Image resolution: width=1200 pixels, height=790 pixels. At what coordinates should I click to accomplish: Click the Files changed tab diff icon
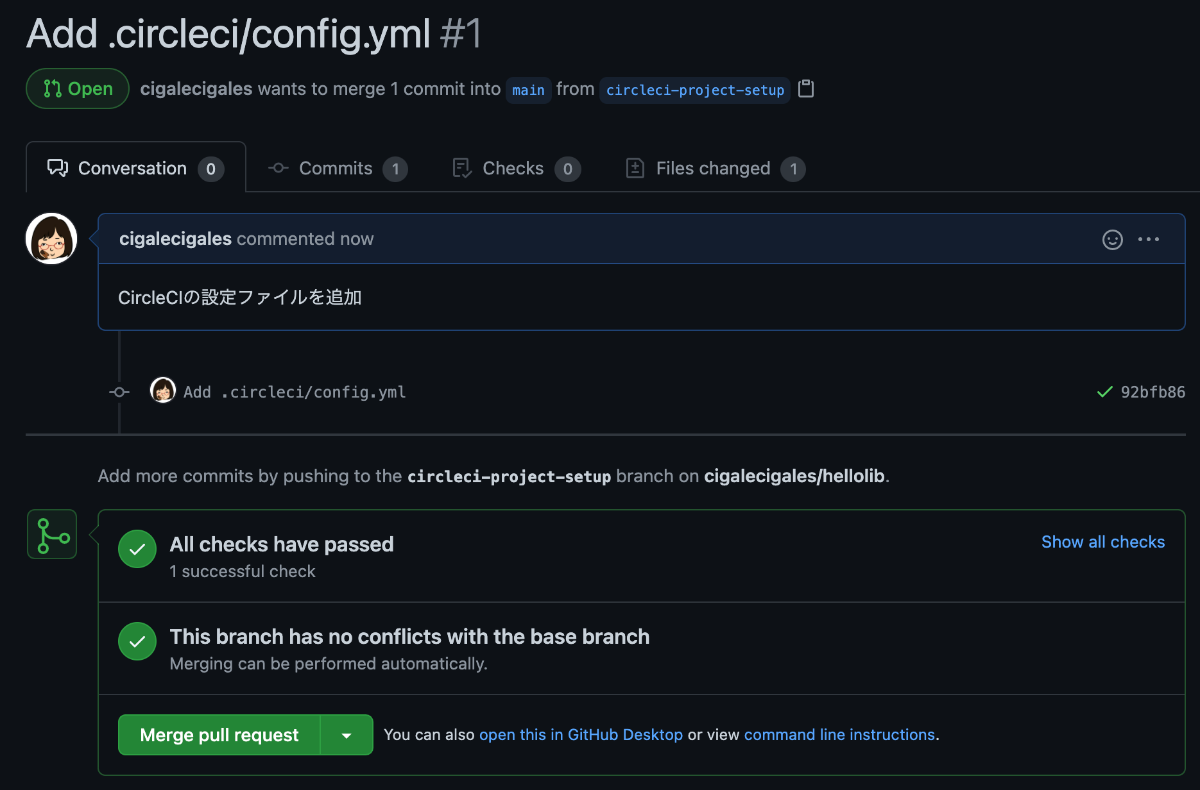pos(634,168)
